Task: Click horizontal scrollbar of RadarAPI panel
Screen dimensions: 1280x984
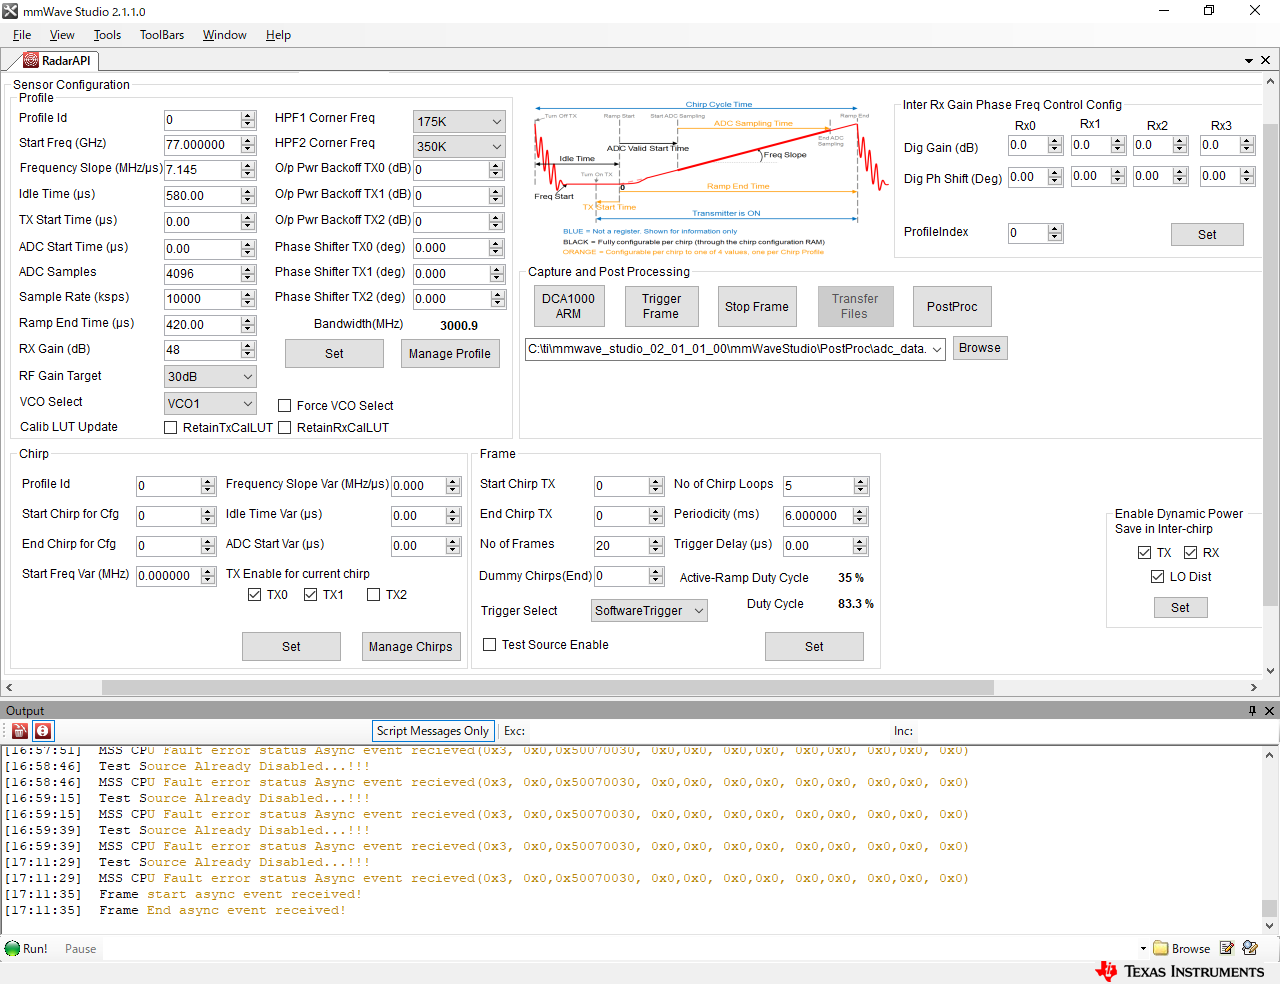Action: tap(548, 687)
